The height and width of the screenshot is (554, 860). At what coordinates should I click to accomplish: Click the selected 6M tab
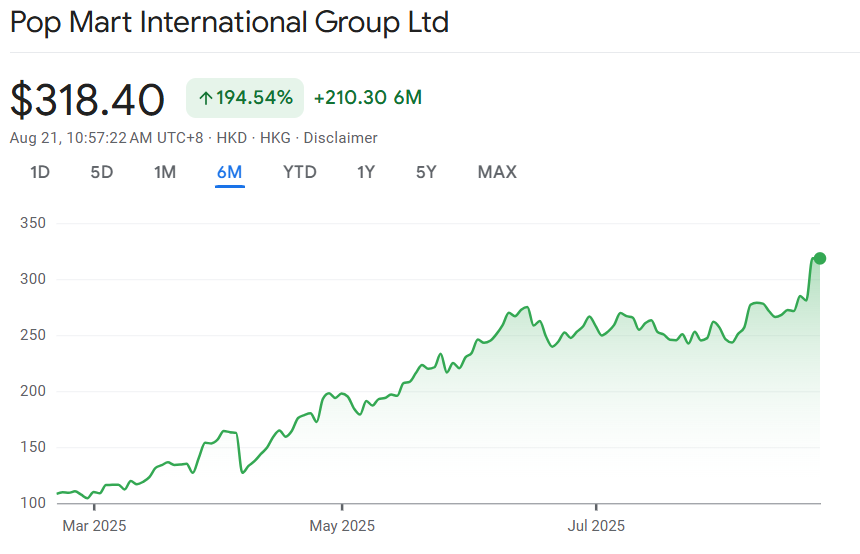pyautogui.click(x=229, y=172)
